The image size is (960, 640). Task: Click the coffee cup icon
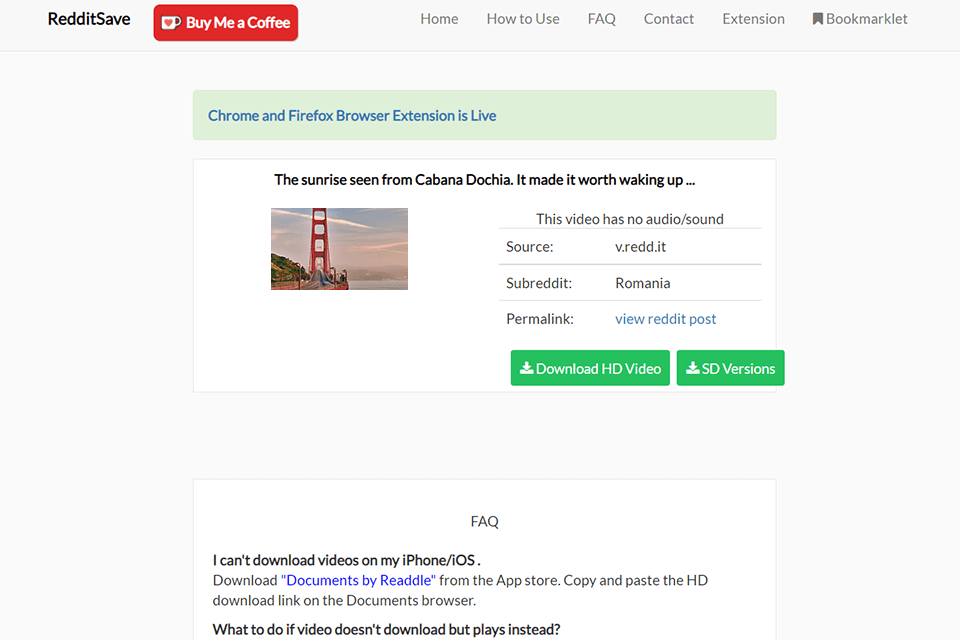pyautogui.click(x=171, y=22)
